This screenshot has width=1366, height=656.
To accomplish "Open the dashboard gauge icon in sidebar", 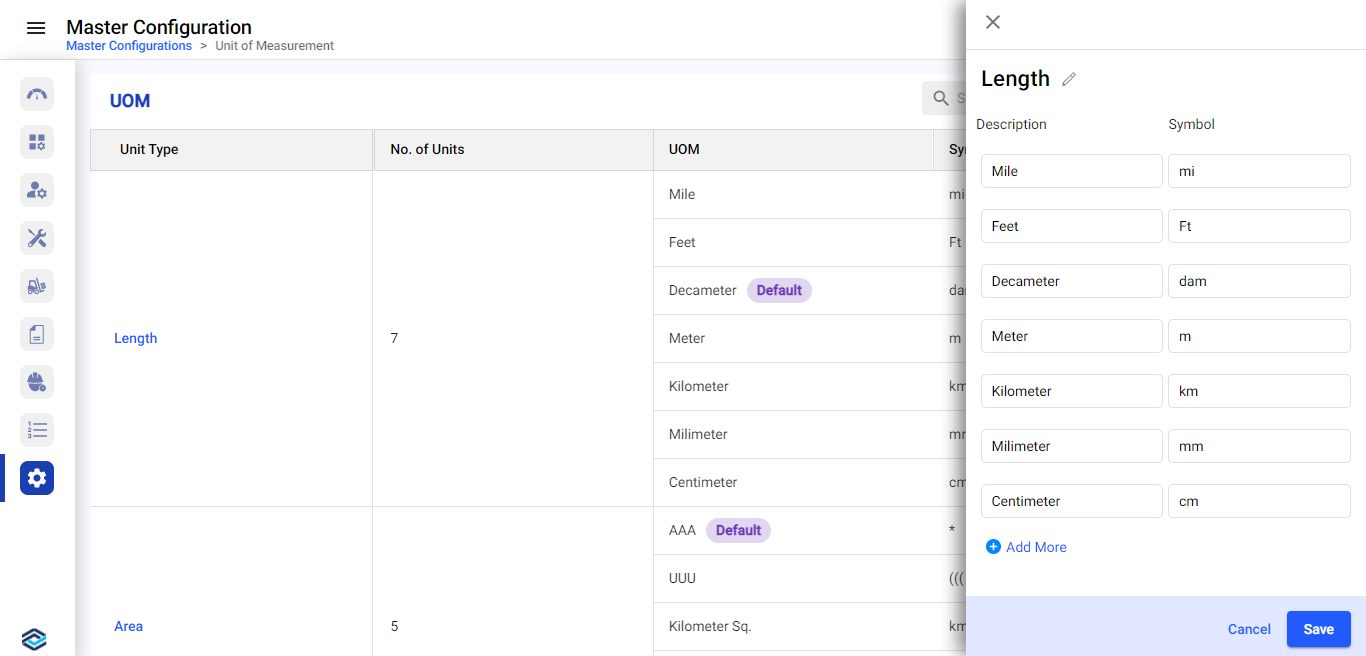I will tap(37, 94).
